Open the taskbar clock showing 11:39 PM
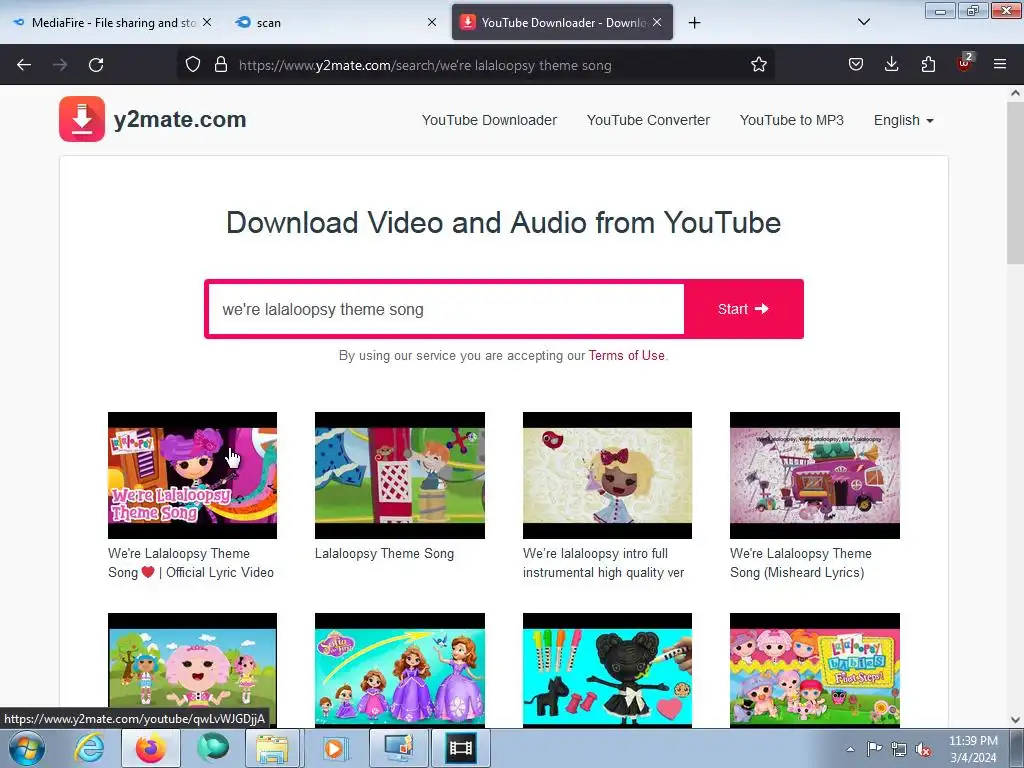1024x768 pixels. (x=973, y=749)
